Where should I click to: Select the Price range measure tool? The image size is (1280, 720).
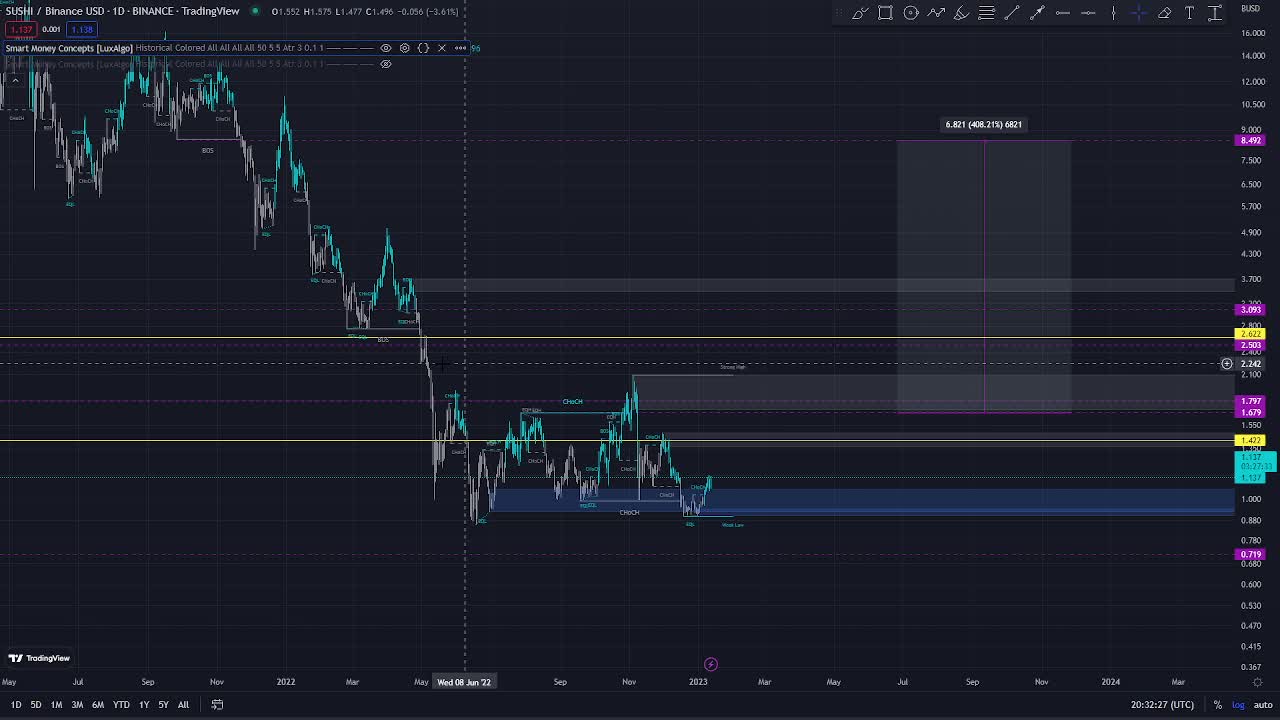point(1215,13)
